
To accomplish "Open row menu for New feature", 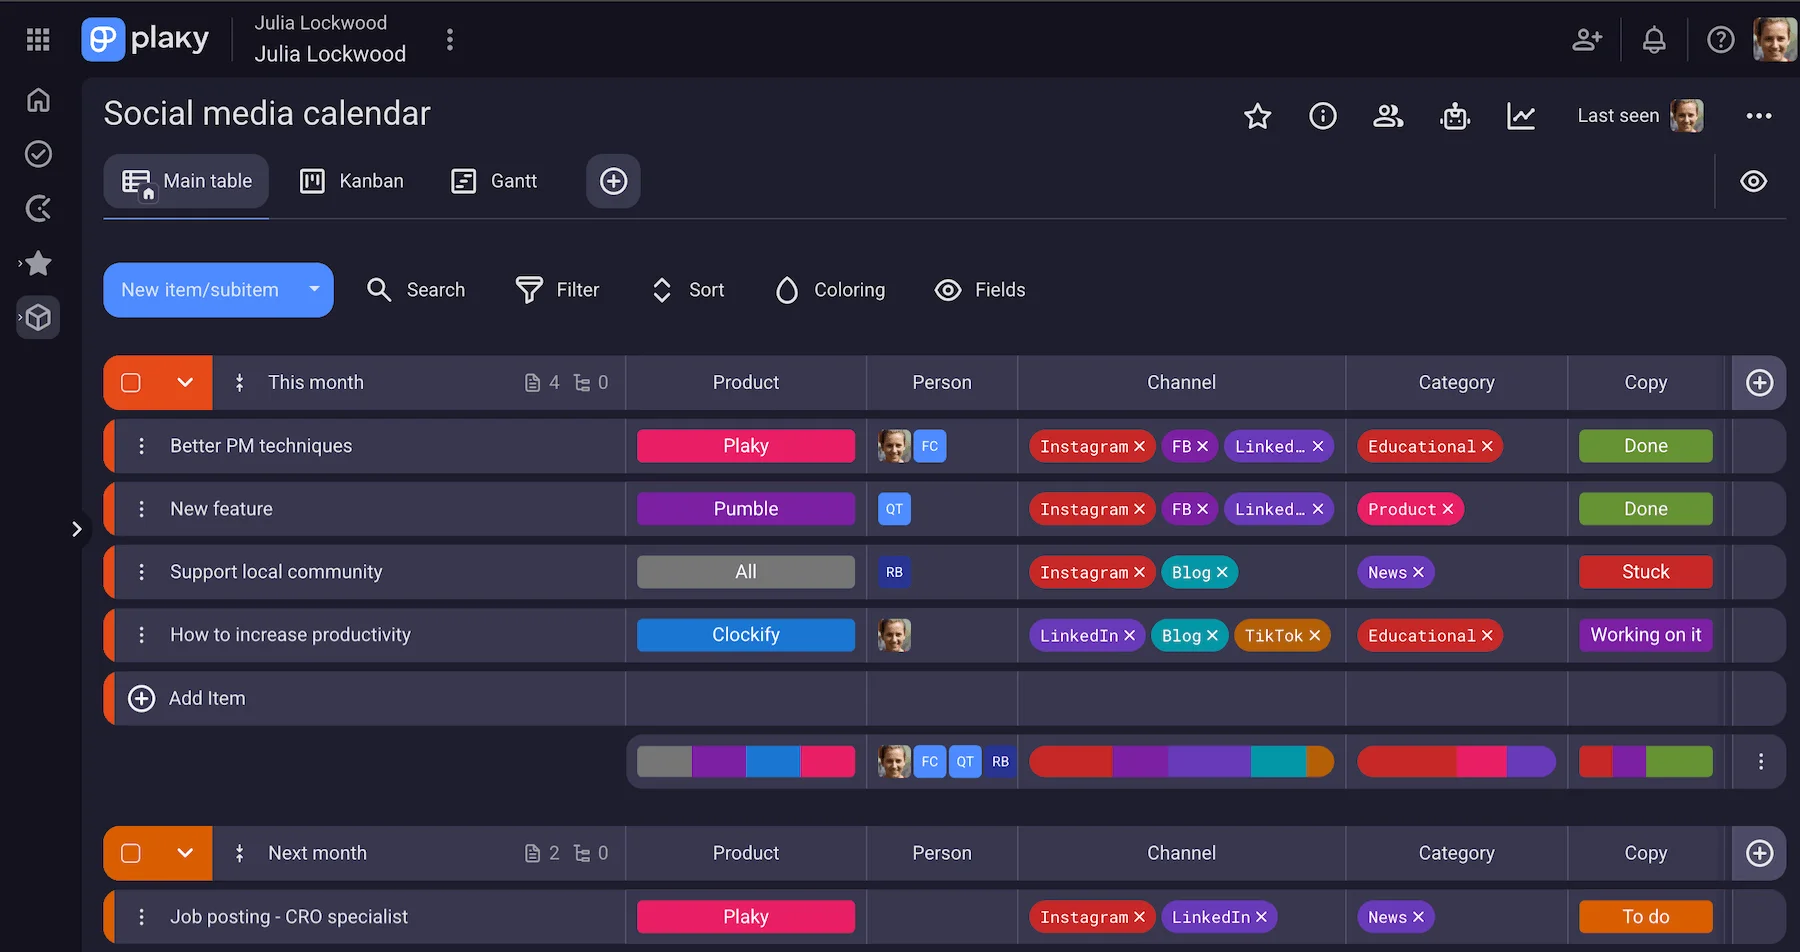I will pos(141,509).
